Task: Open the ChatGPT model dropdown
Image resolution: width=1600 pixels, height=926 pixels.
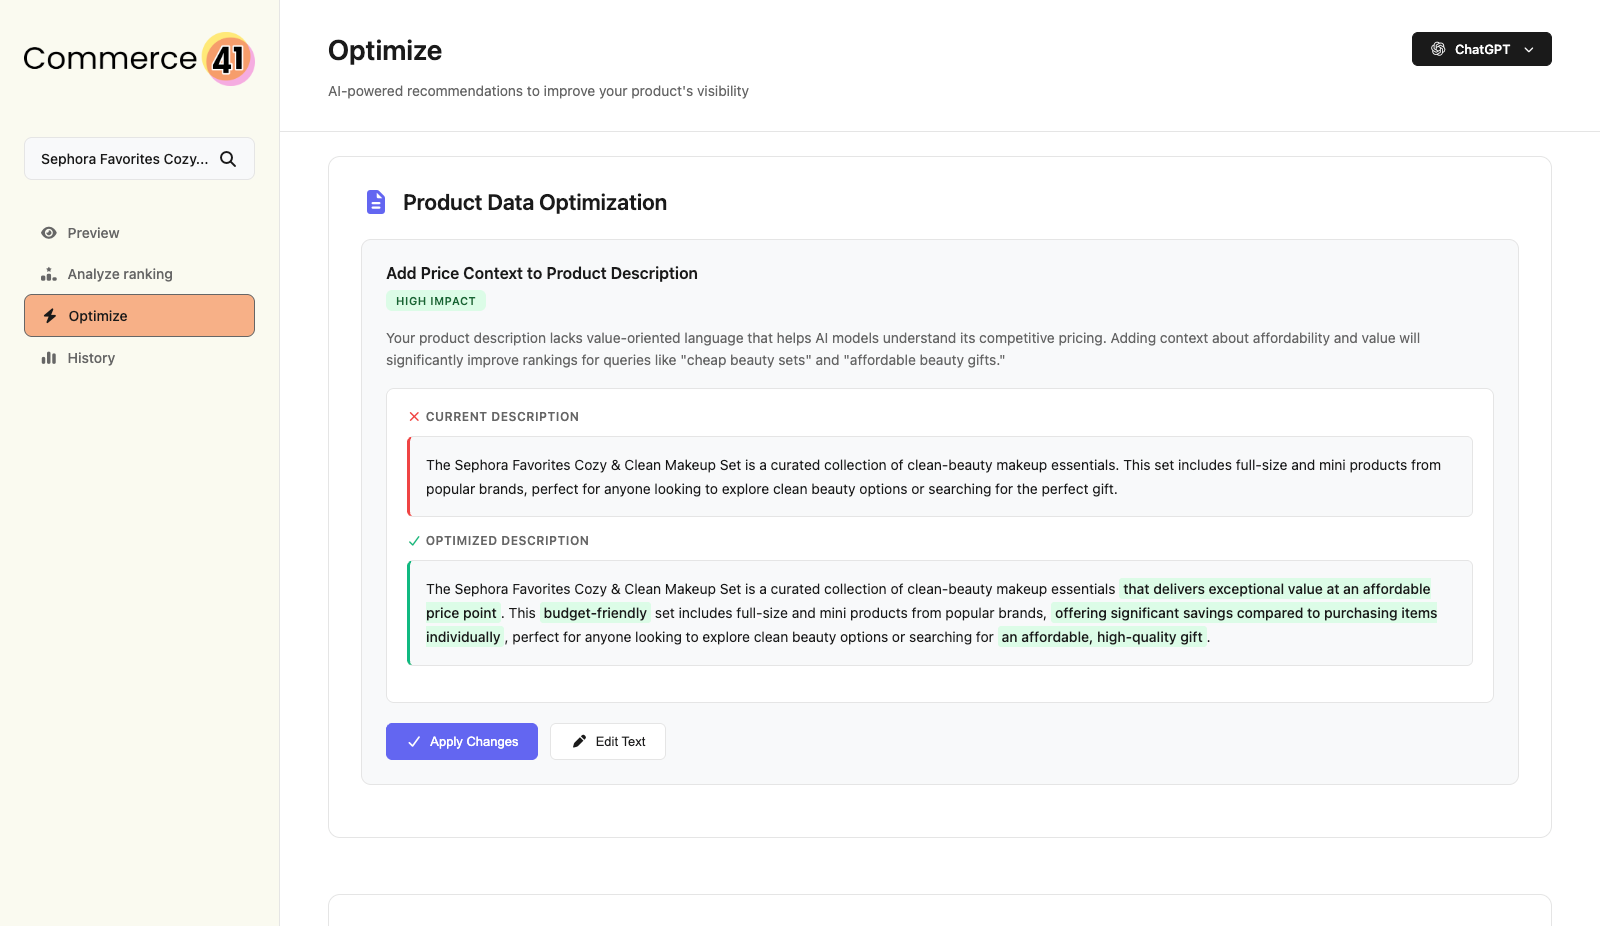Action: pyautogui.click(x=1481, y=48)
